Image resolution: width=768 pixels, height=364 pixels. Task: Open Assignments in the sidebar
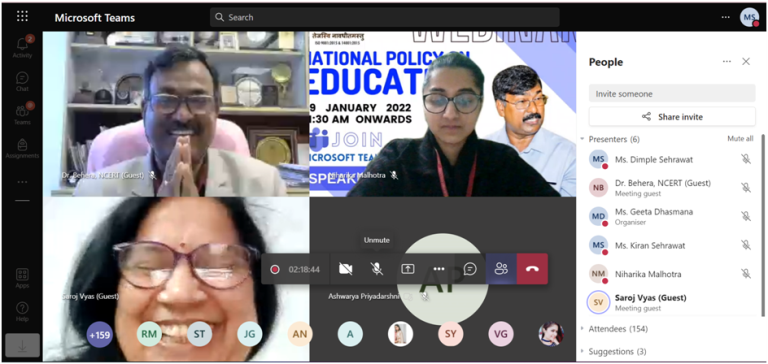23,148
